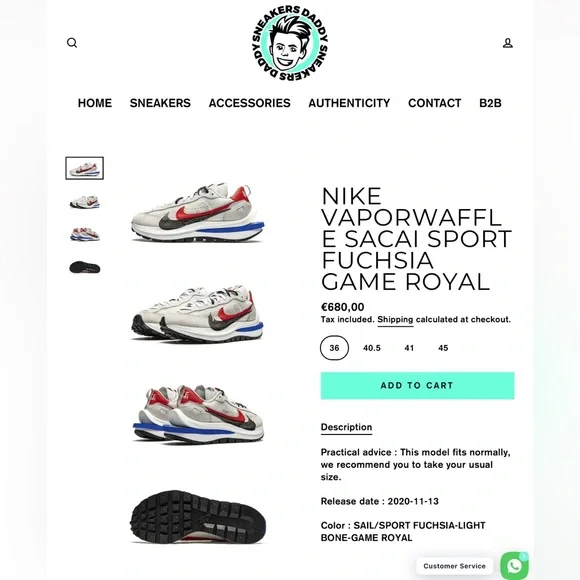Select size 45
This screenshot has height=580, width=580.
443,348
